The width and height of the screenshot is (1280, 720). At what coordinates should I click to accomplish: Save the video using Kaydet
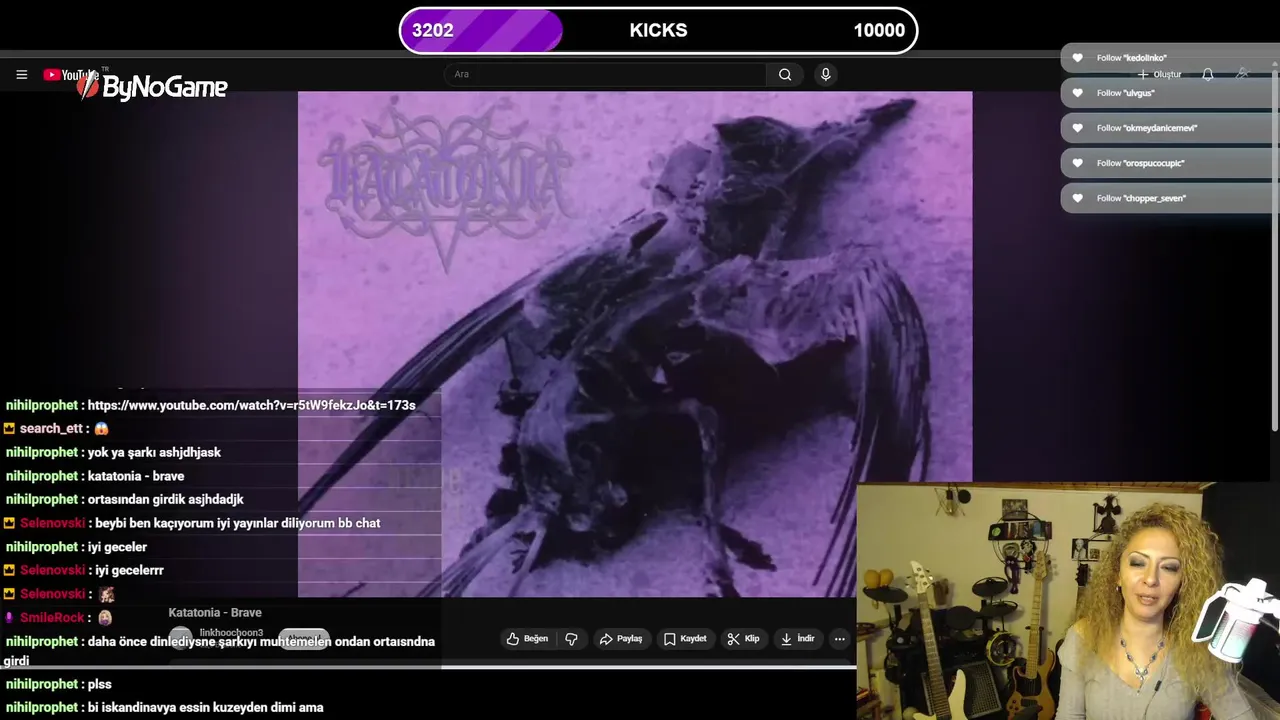pos(685,639)
